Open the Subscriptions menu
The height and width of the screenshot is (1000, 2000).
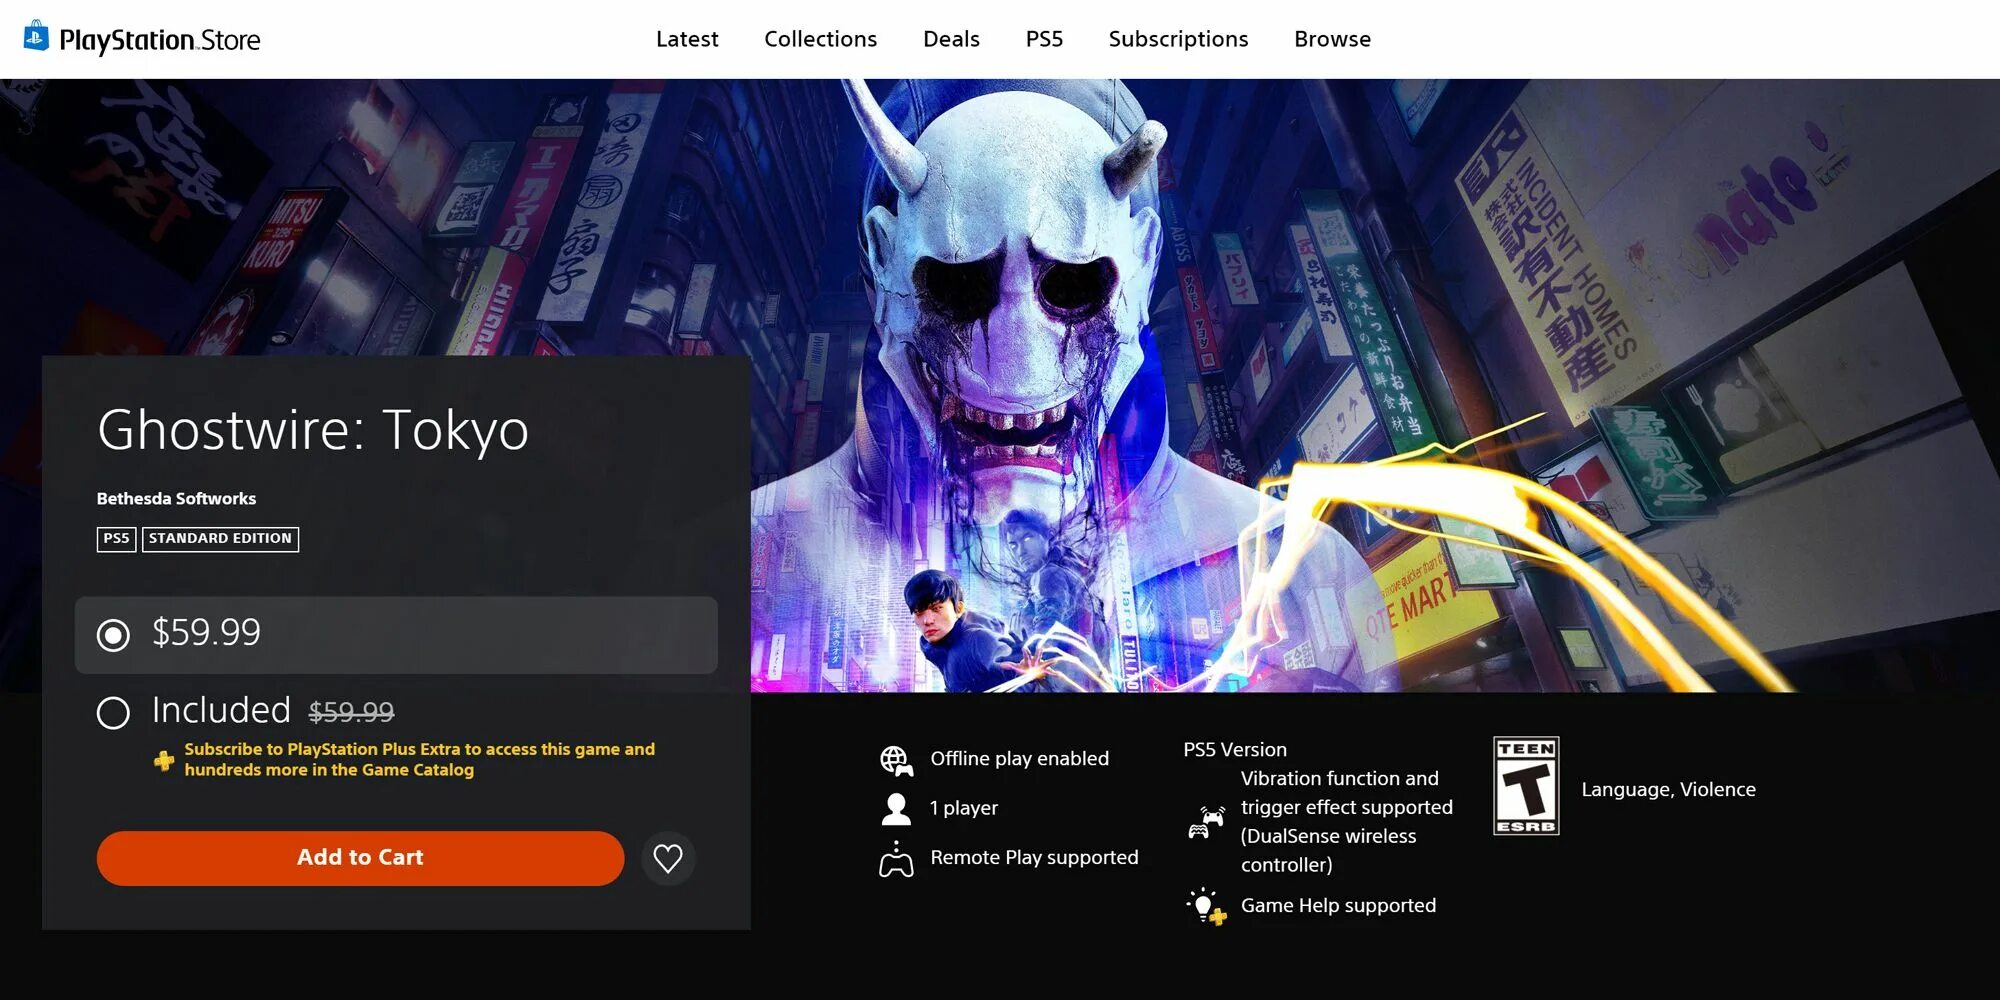pos(1178,39)
